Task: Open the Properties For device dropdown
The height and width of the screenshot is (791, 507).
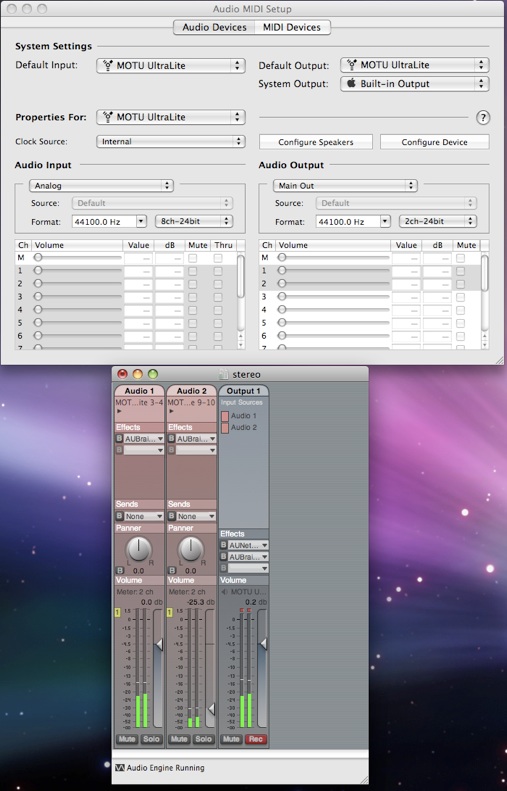Action: click(x=171, y=117)
